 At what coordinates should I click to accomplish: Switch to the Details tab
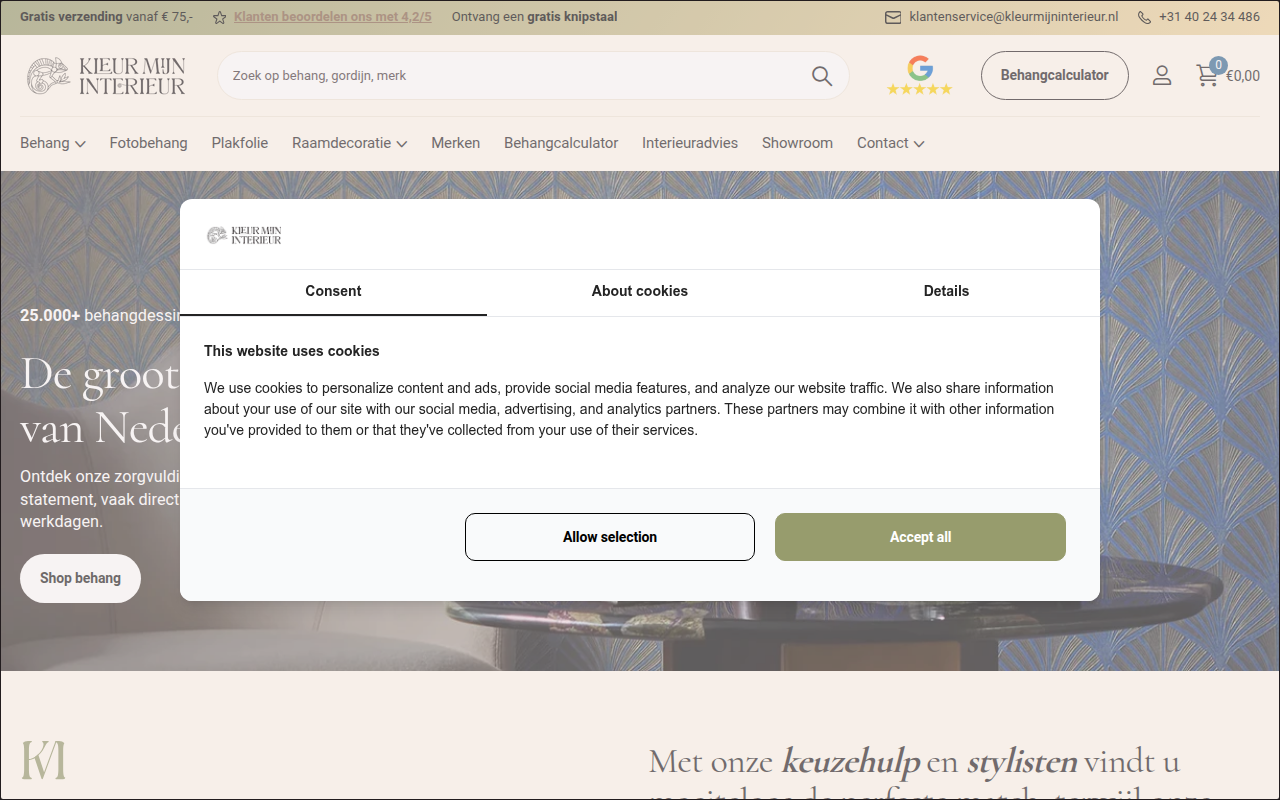tap(946, 292)
